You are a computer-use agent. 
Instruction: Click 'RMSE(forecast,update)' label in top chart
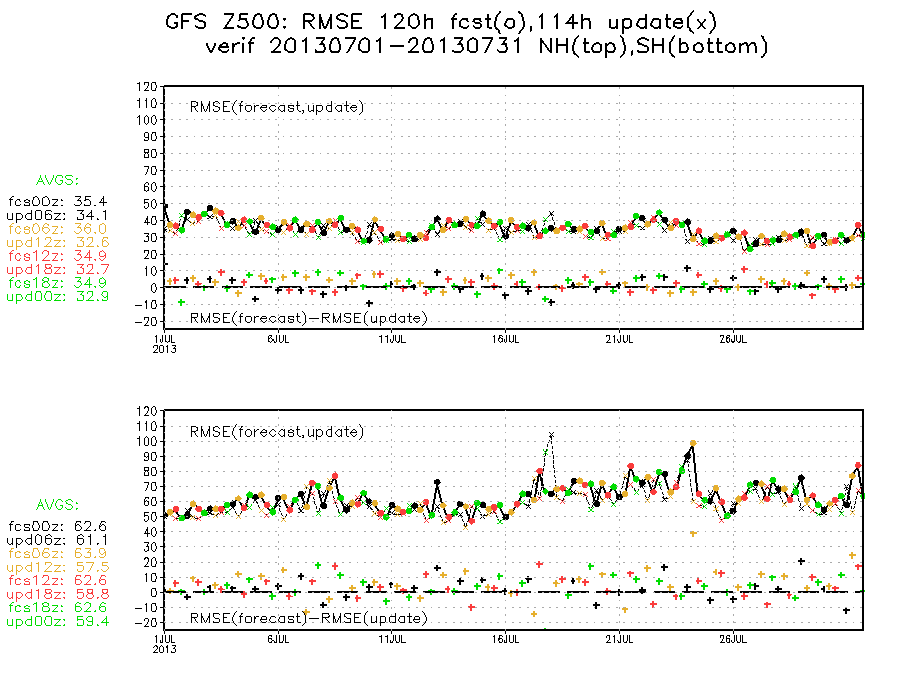tap(277, 107)
